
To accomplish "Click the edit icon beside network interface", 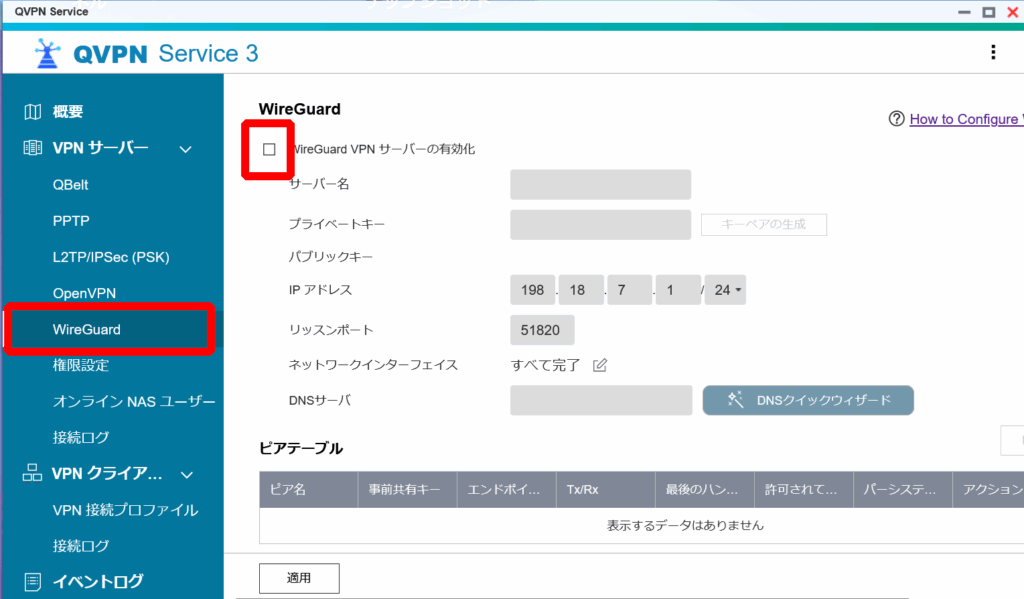I will pos(600,365).
